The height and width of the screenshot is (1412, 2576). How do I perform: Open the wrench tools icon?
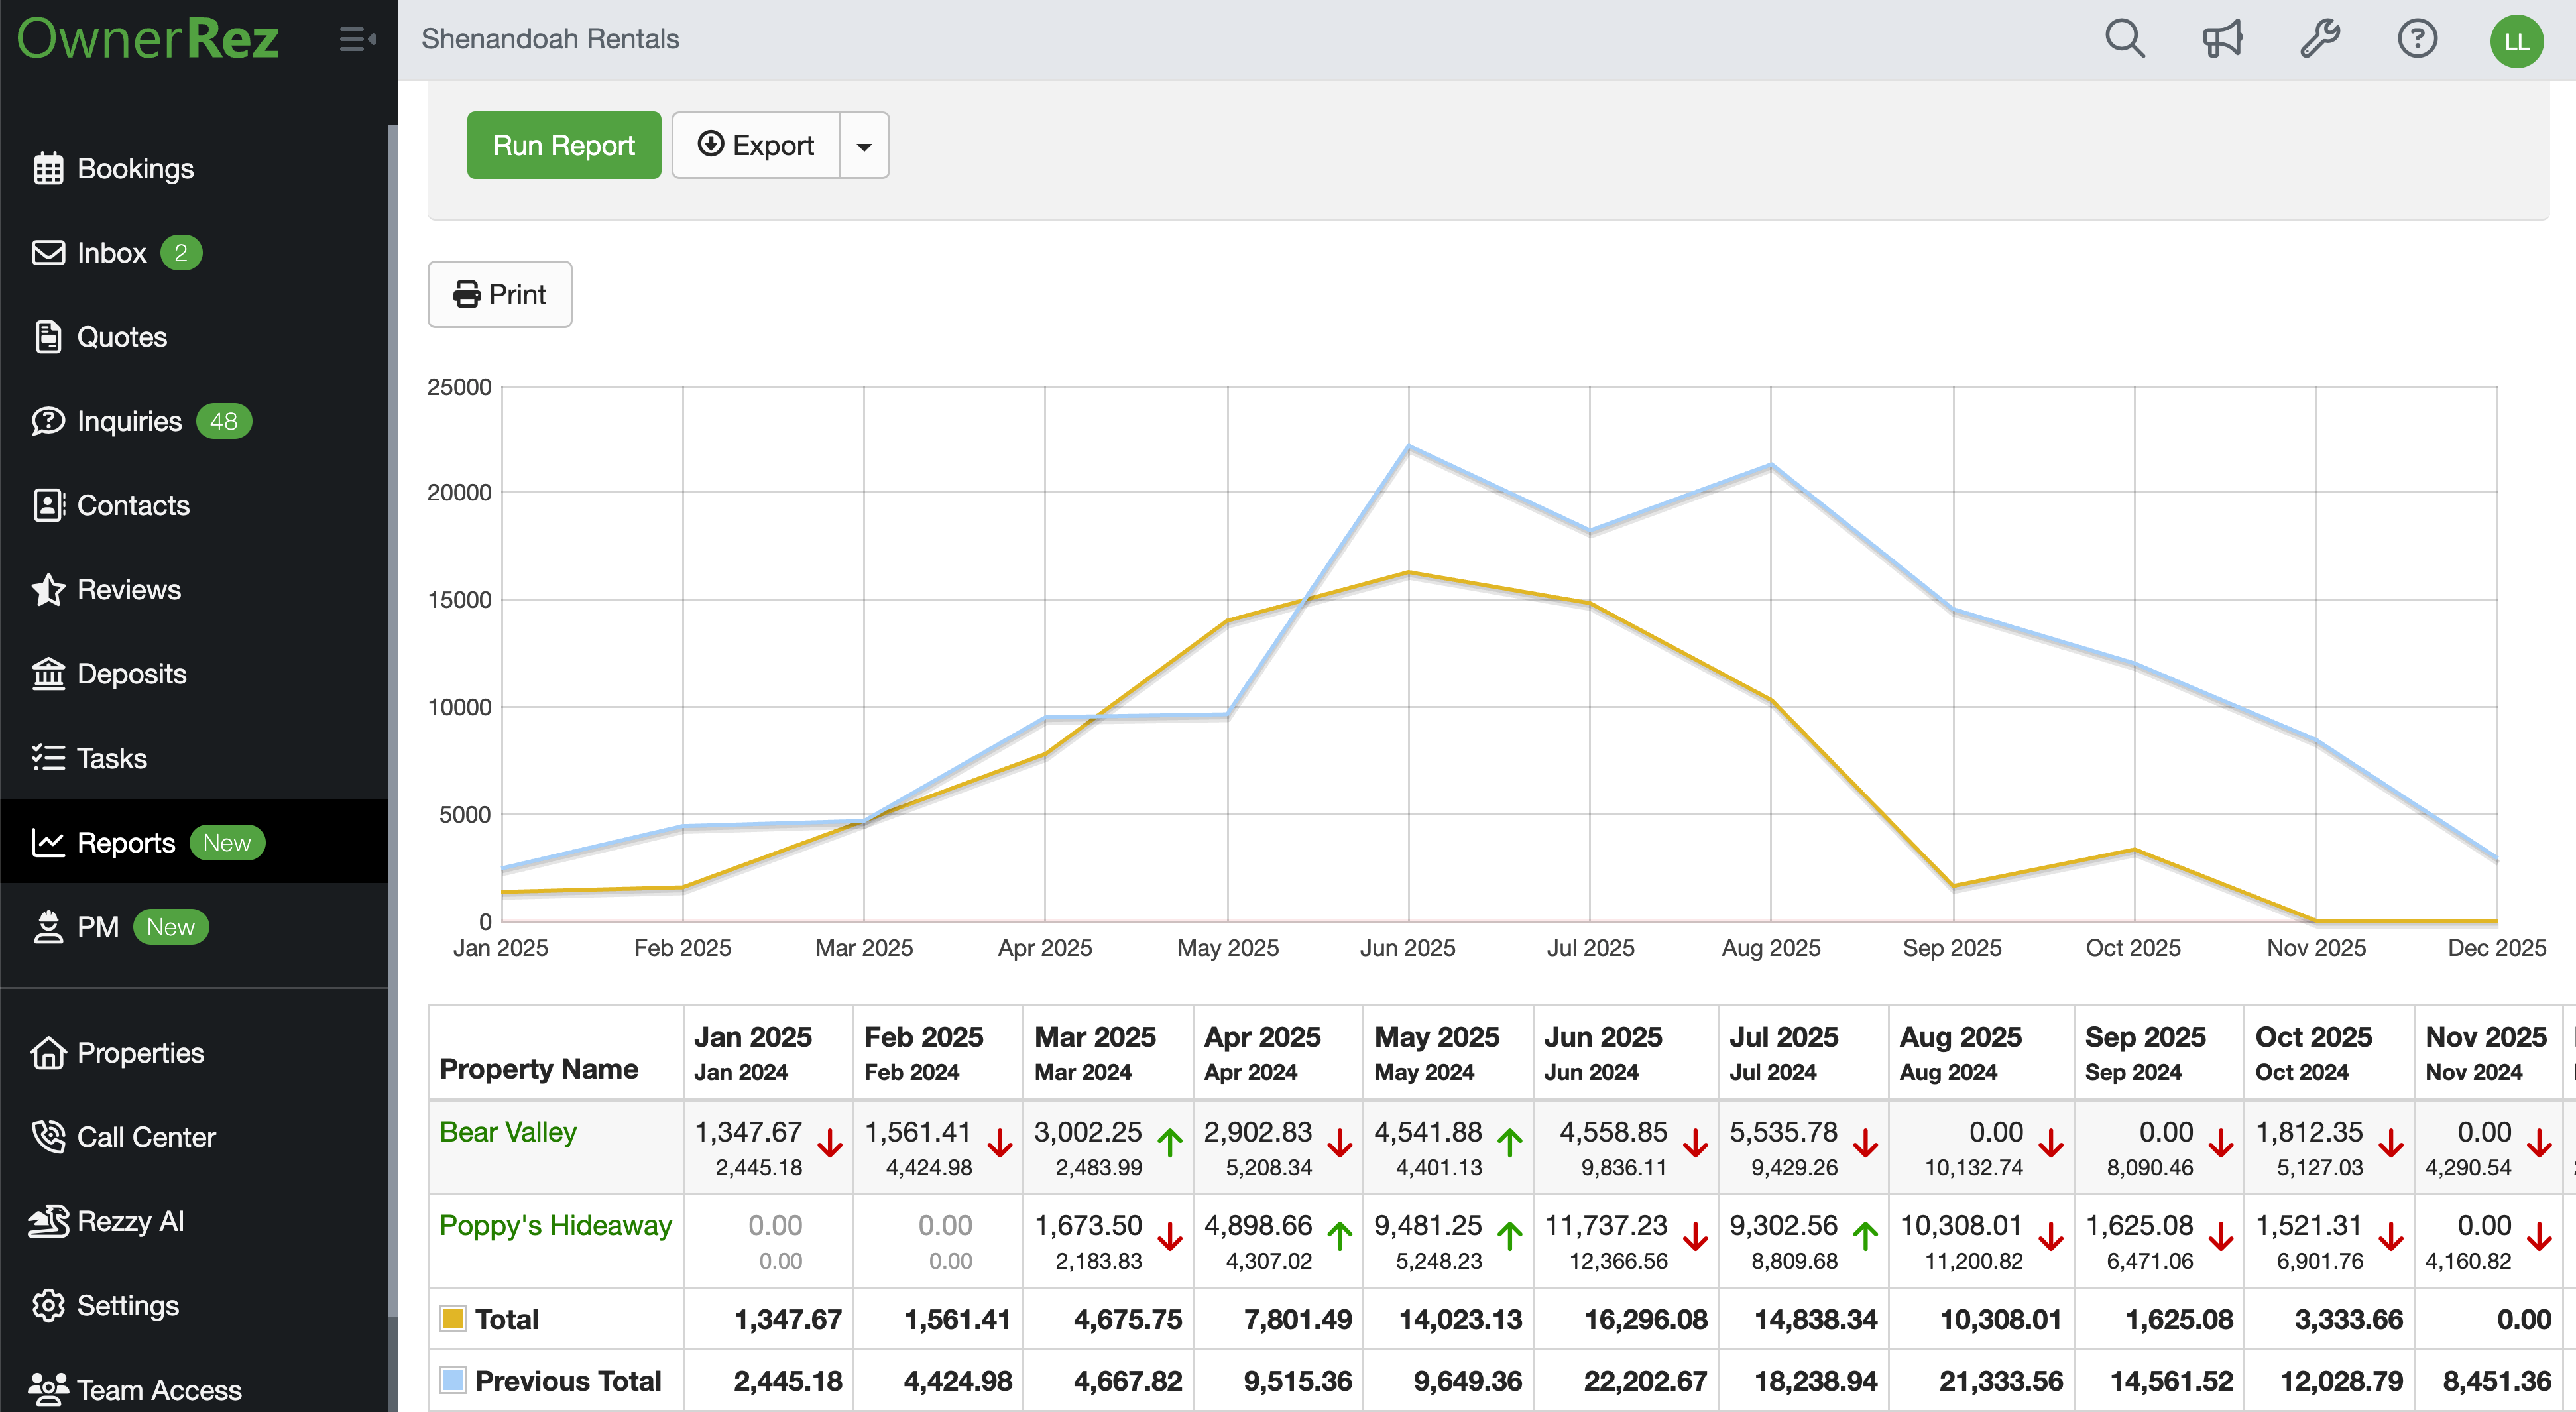[x=2320, y=39]
